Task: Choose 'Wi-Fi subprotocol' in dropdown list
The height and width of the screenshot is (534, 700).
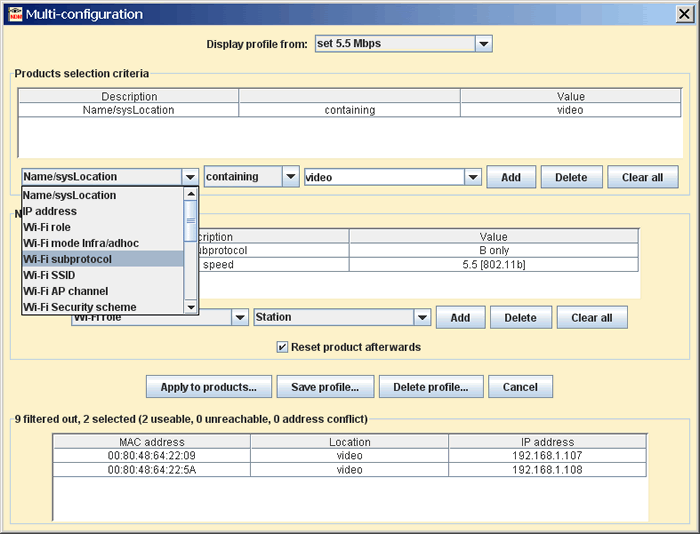Action: coord(102,259)
